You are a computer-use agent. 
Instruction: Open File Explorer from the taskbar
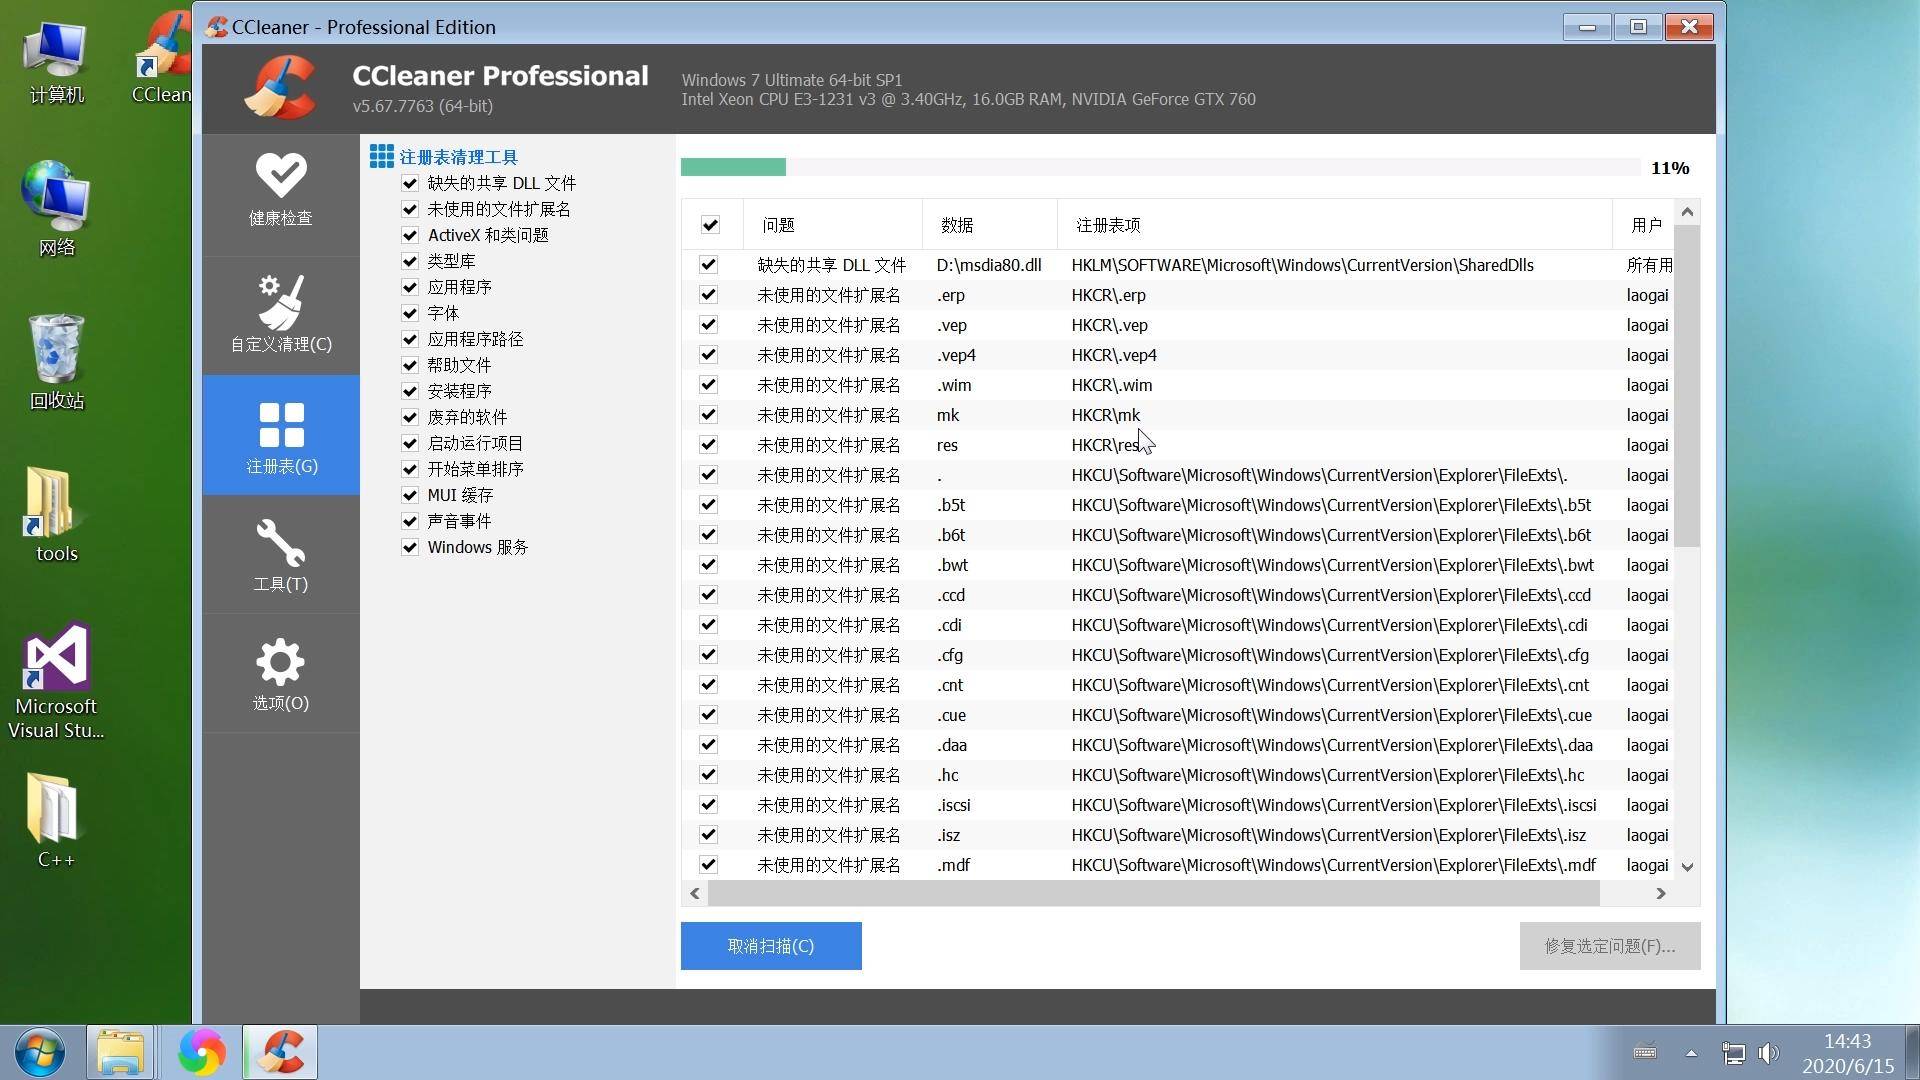click(x=120, y=1052)
